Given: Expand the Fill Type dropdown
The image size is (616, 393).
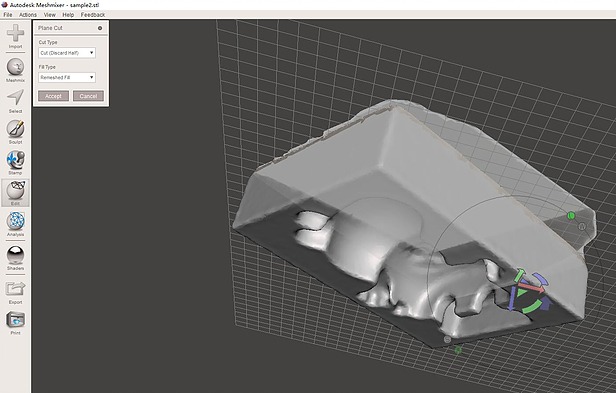Looking at the screenshot, I should point(67,77).
